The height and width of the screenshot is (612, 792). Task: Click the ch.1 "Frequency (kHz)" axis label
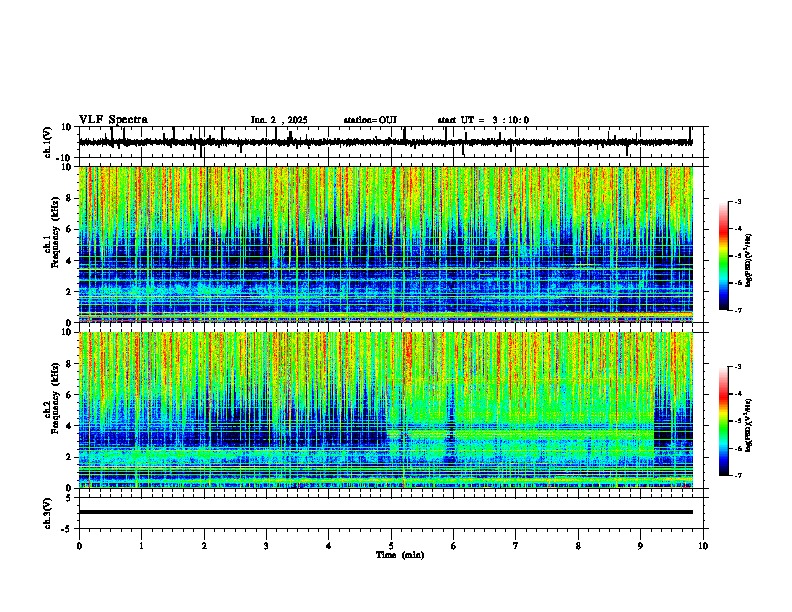click(55, 232)
